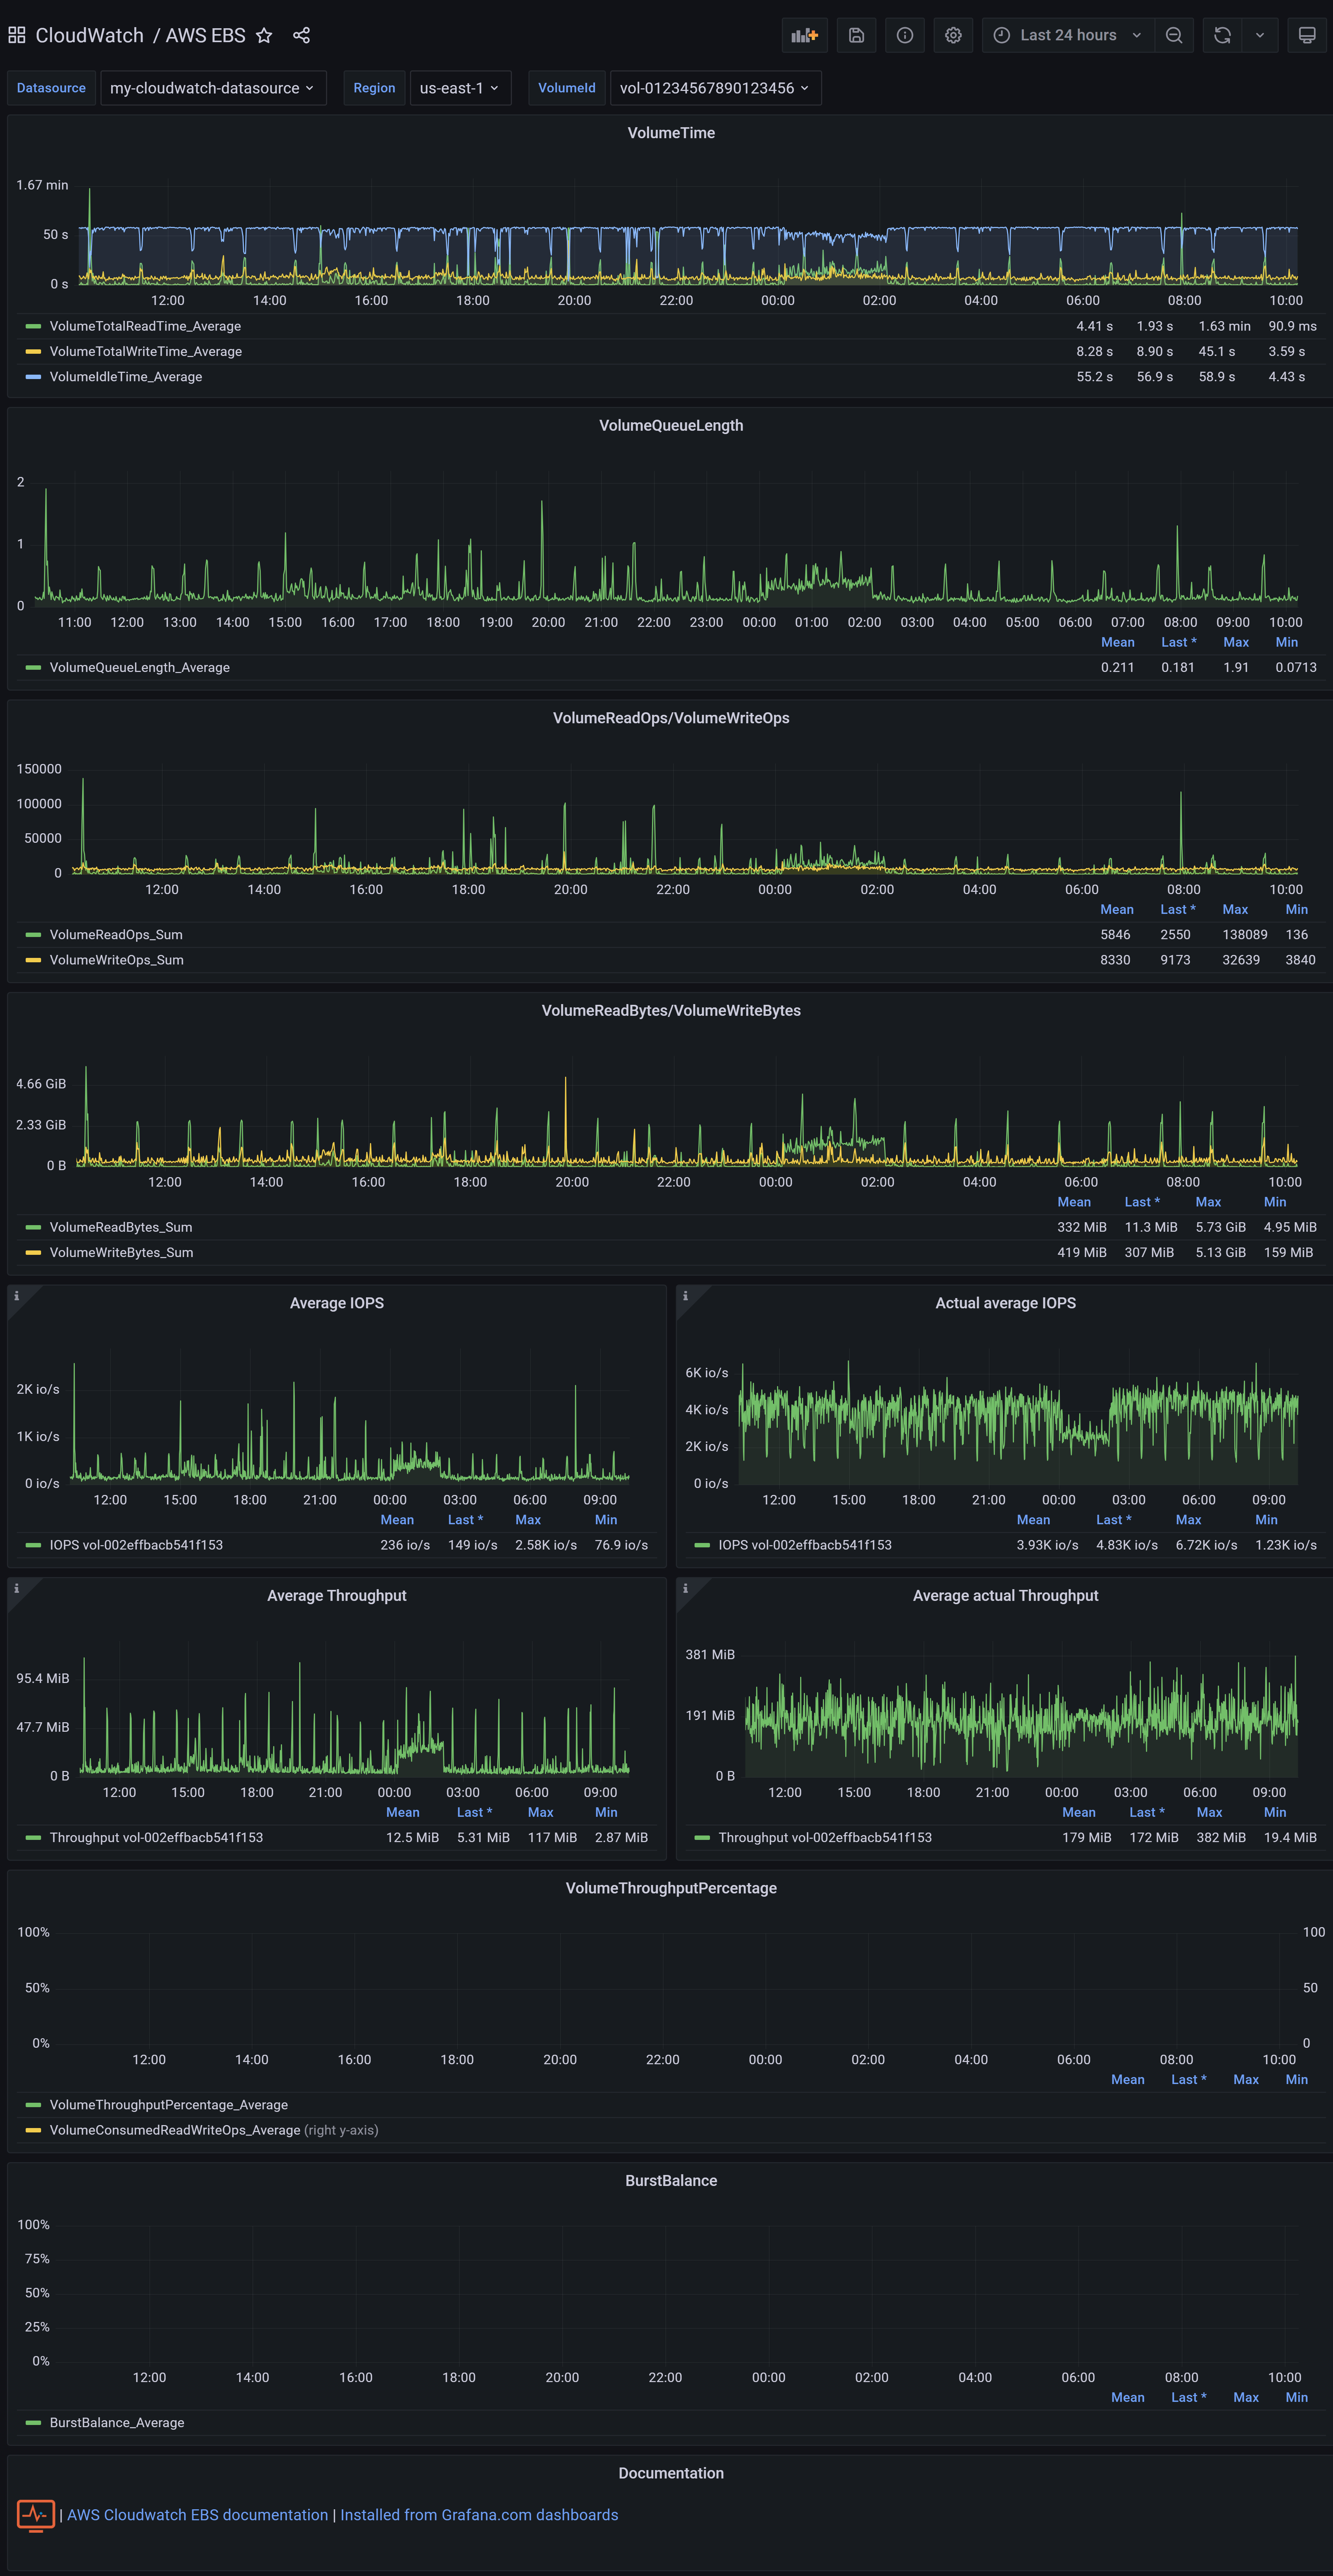The width and height of the screenshot is (1333, 2576).
Task: Open the BurstBalance panel title menu
Action: pyautogui.click(x=671, y=2181)
